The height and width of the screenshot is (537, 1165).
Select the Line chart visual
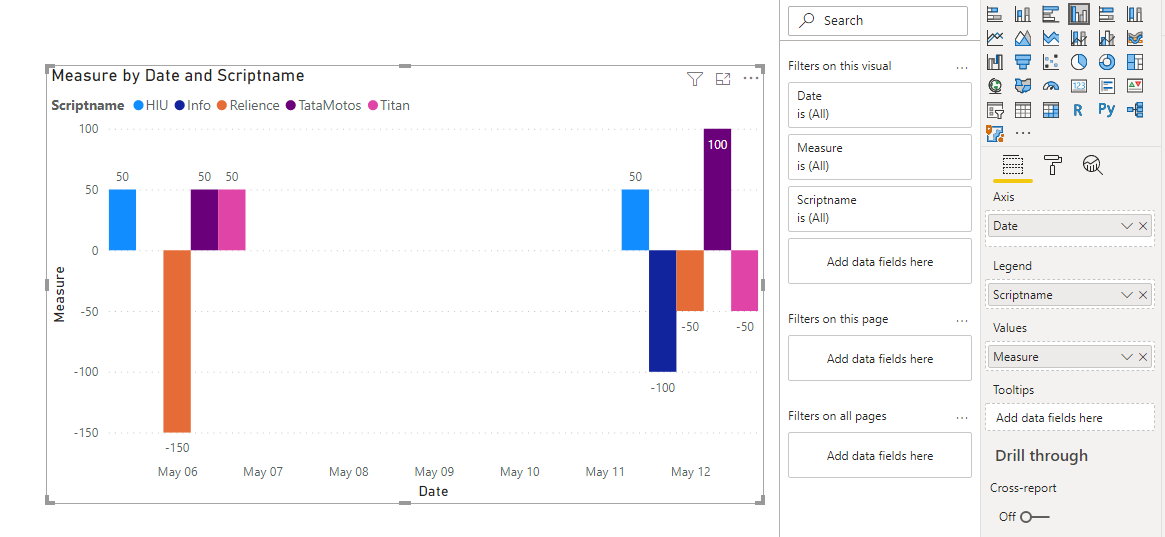click(x=996, y=37)
